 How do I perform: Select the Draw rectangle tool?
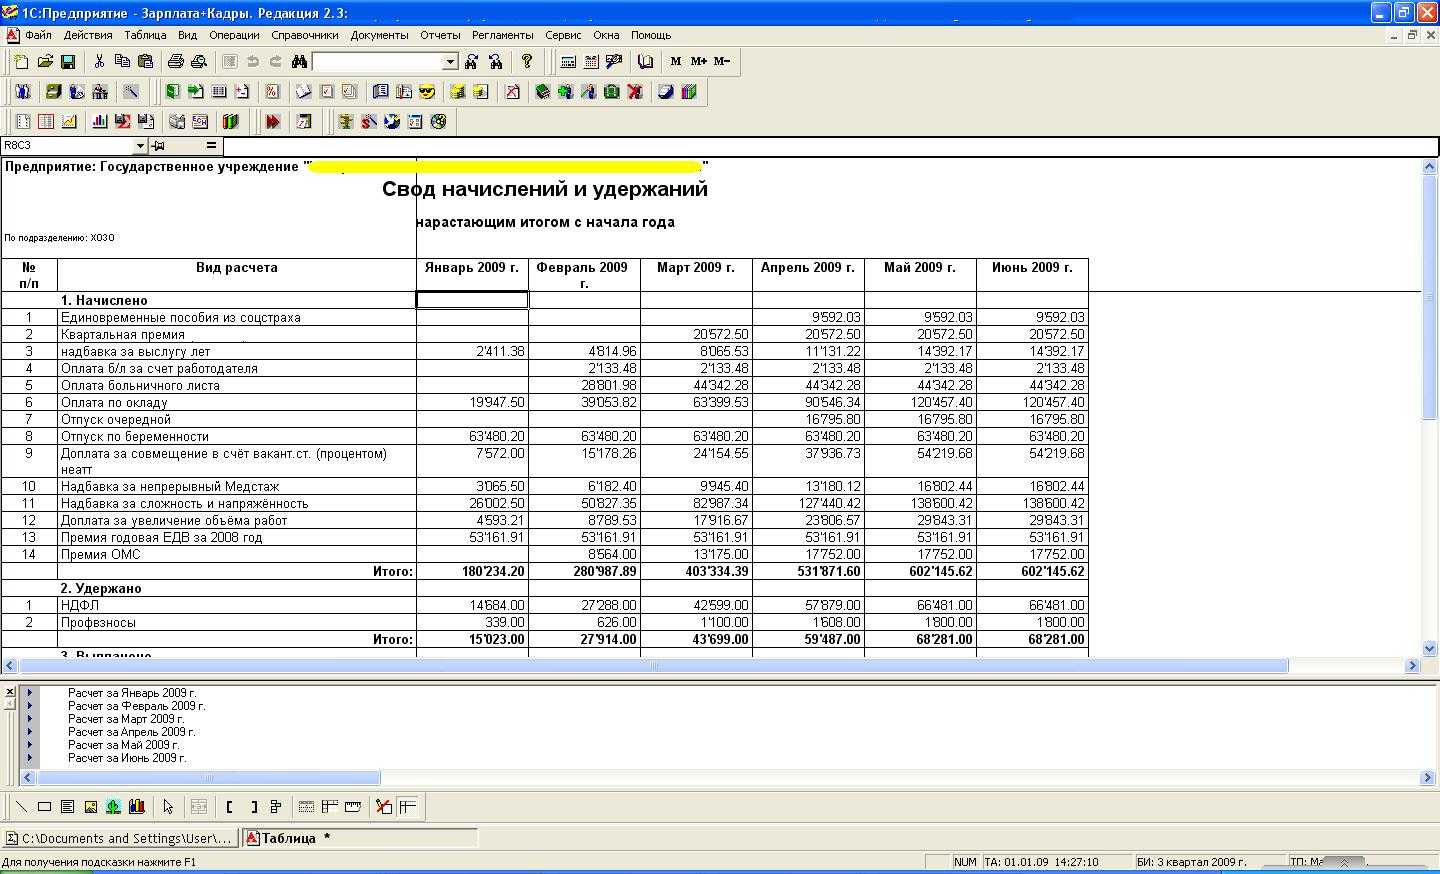[45, 807]
